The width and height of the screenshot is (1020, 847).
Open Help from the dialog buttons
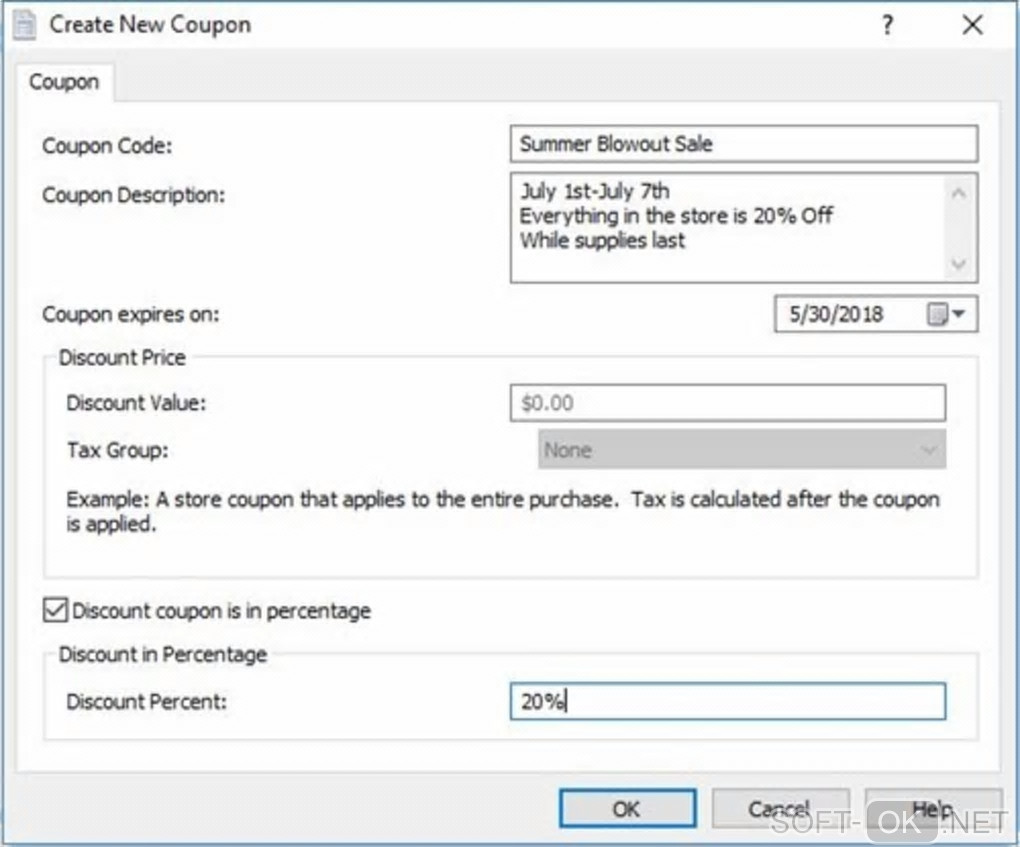click(x=932, y=809)
